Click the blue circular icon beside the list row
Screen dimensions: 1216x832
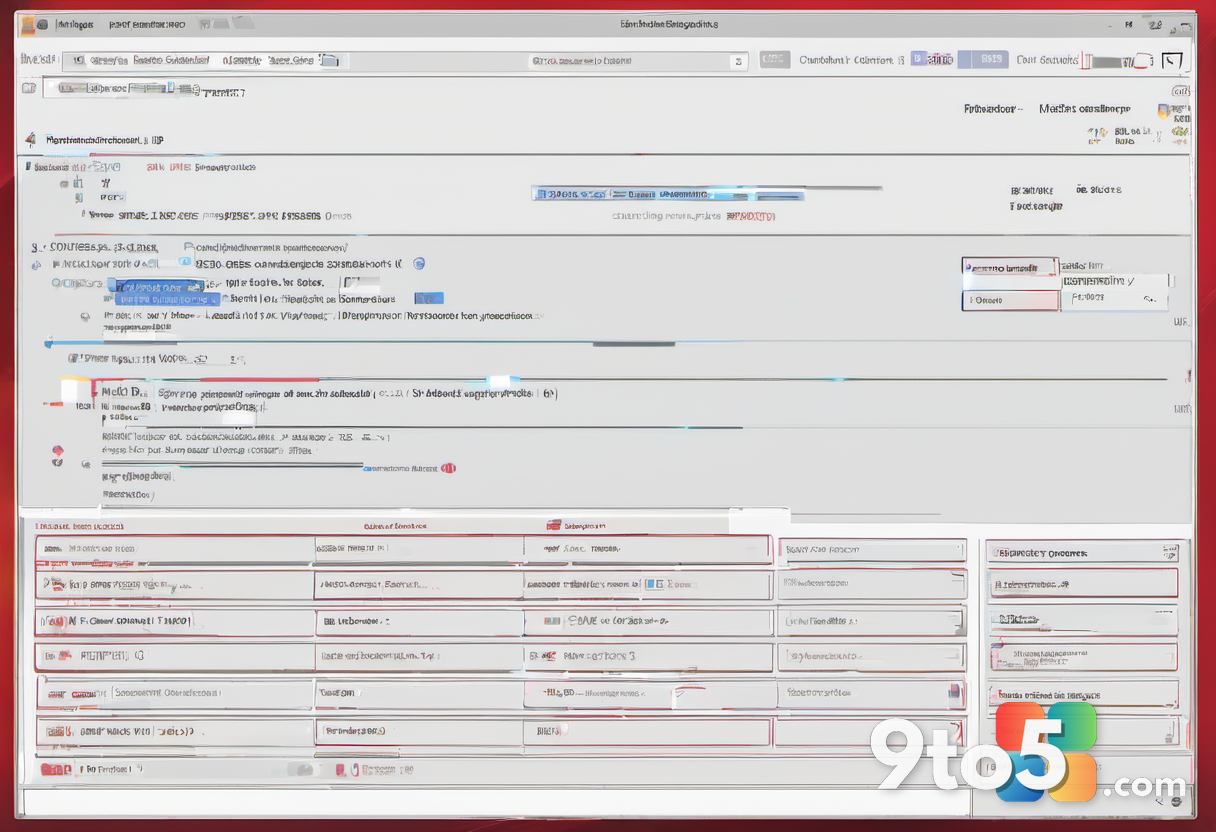(419, 264)
